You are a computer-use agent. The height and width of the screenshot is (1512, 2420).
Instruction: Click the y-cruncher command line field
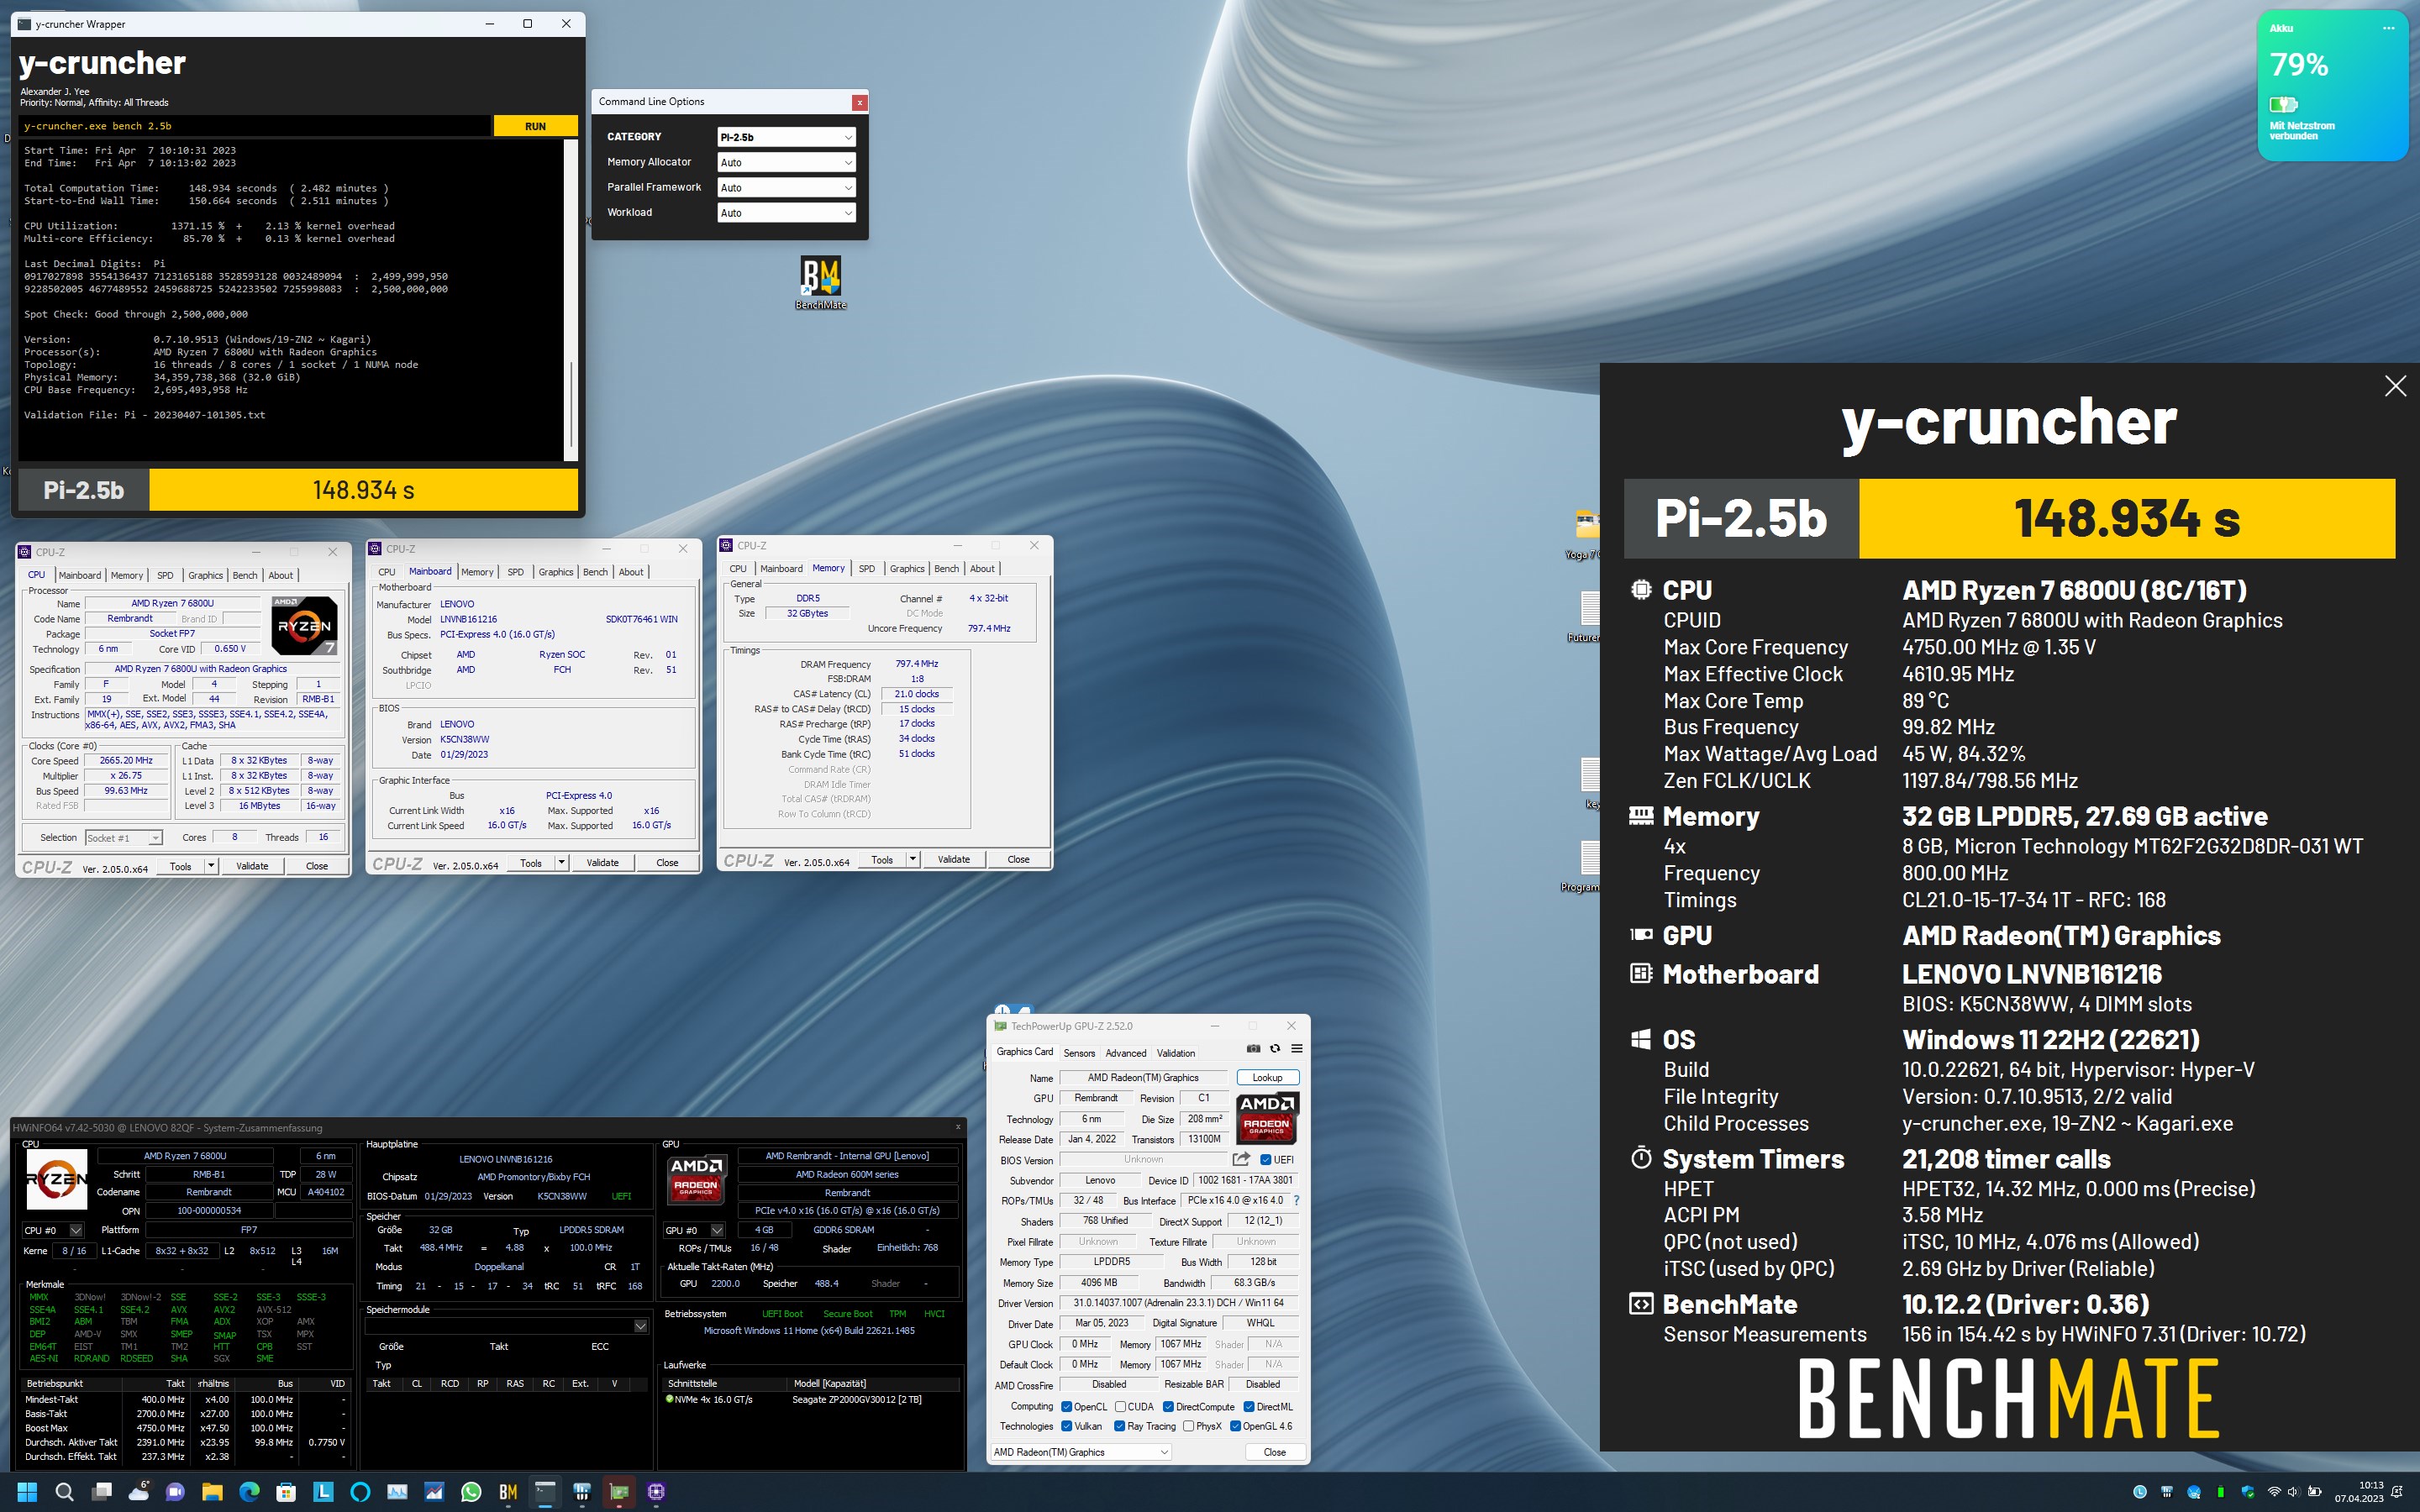click(255, 126)
